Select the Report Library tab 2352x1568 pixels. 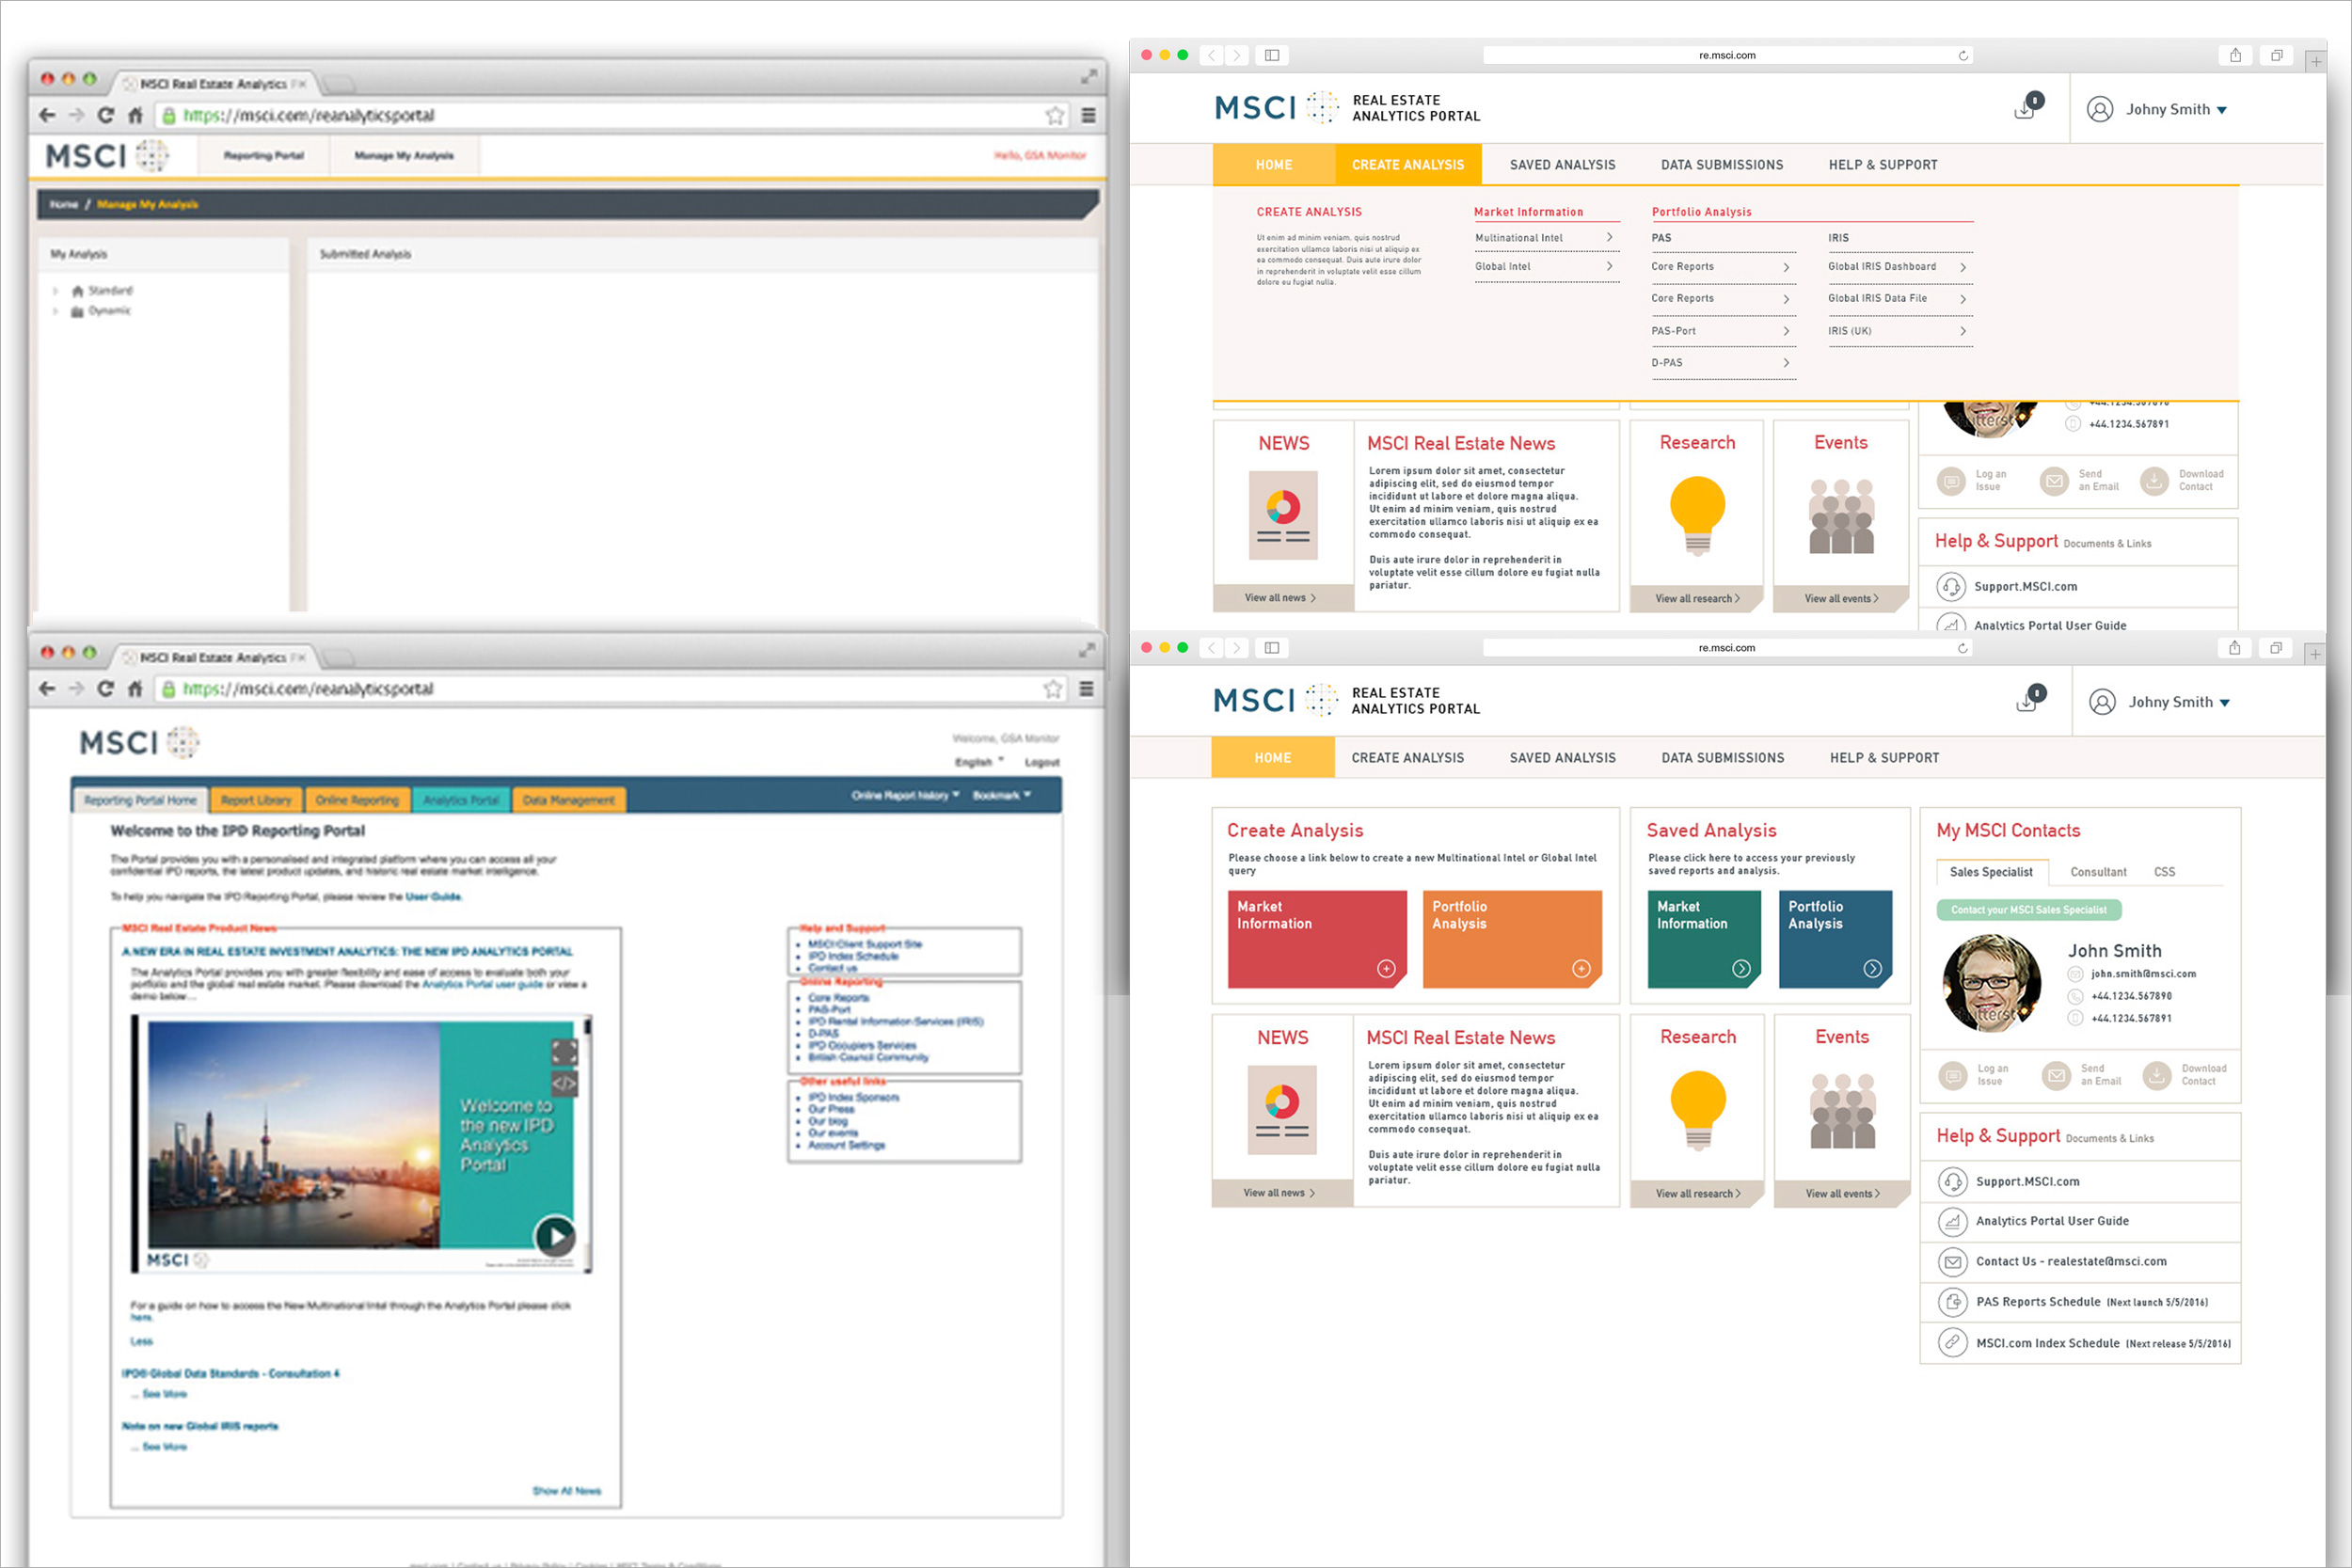coord(256,800)
